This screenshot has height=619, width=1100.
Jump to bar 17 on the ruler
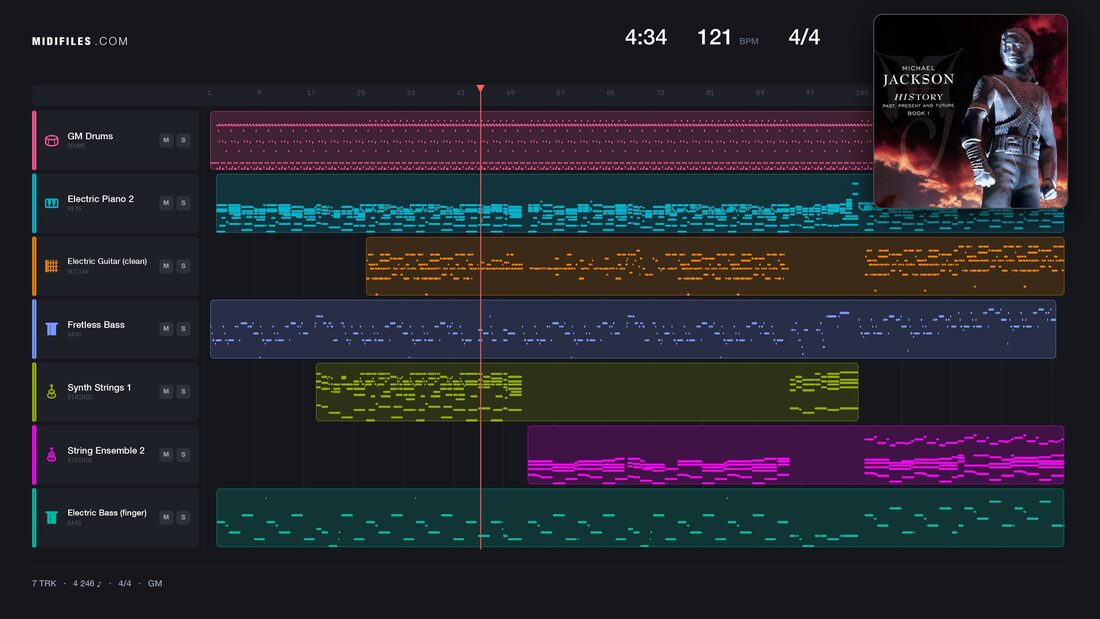(311, 93)
